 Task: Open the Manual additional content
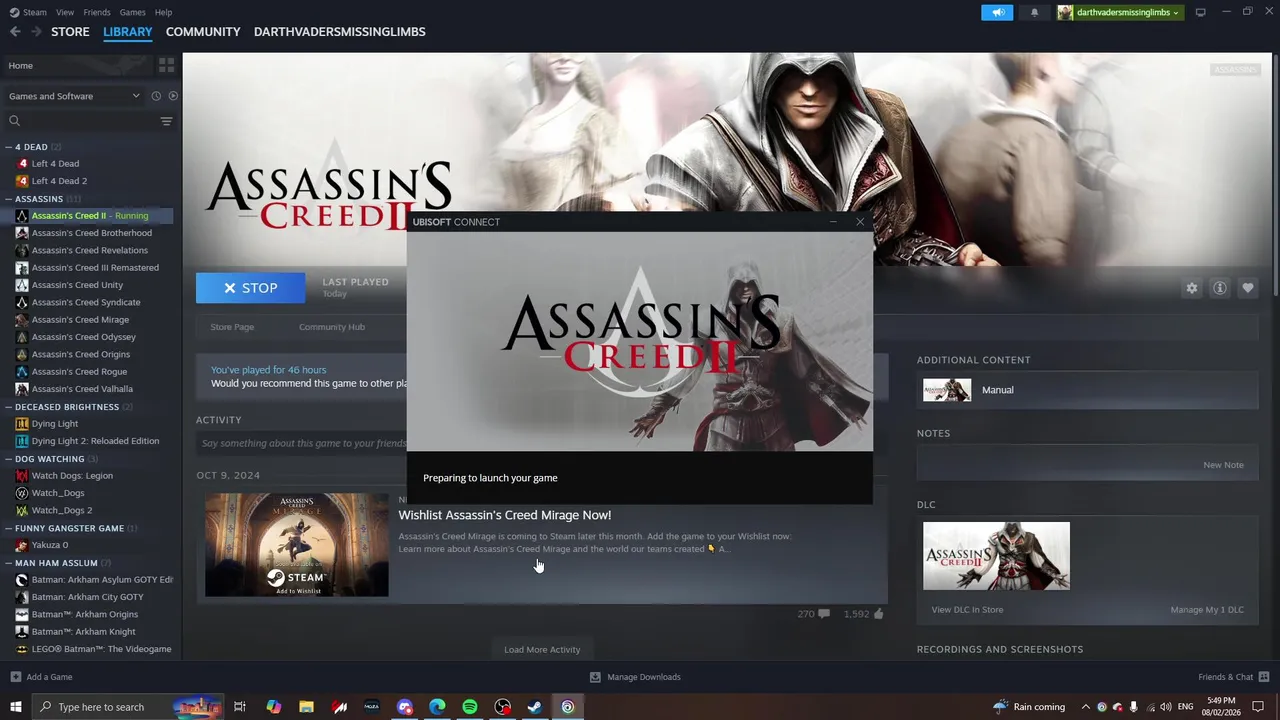(x=1087, y=390)
